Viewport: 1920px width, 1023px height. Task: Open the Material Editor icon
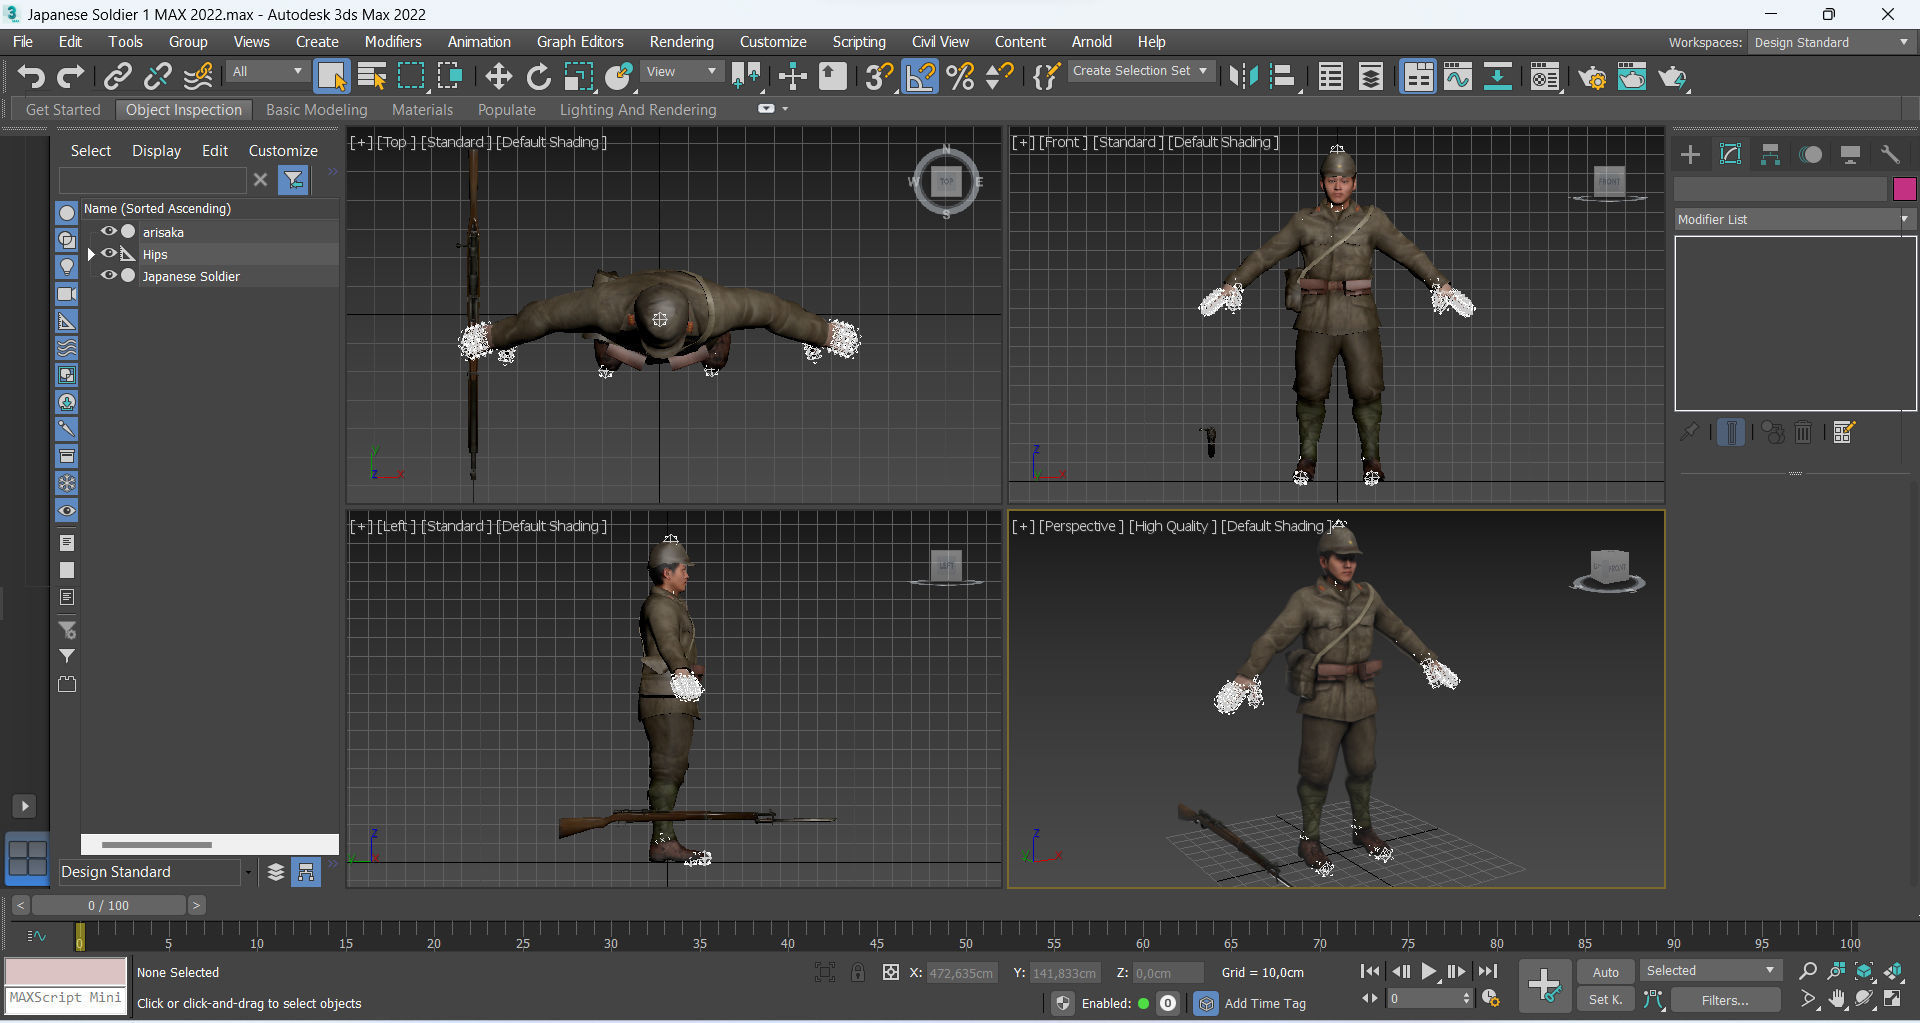tap(1545, 76)
